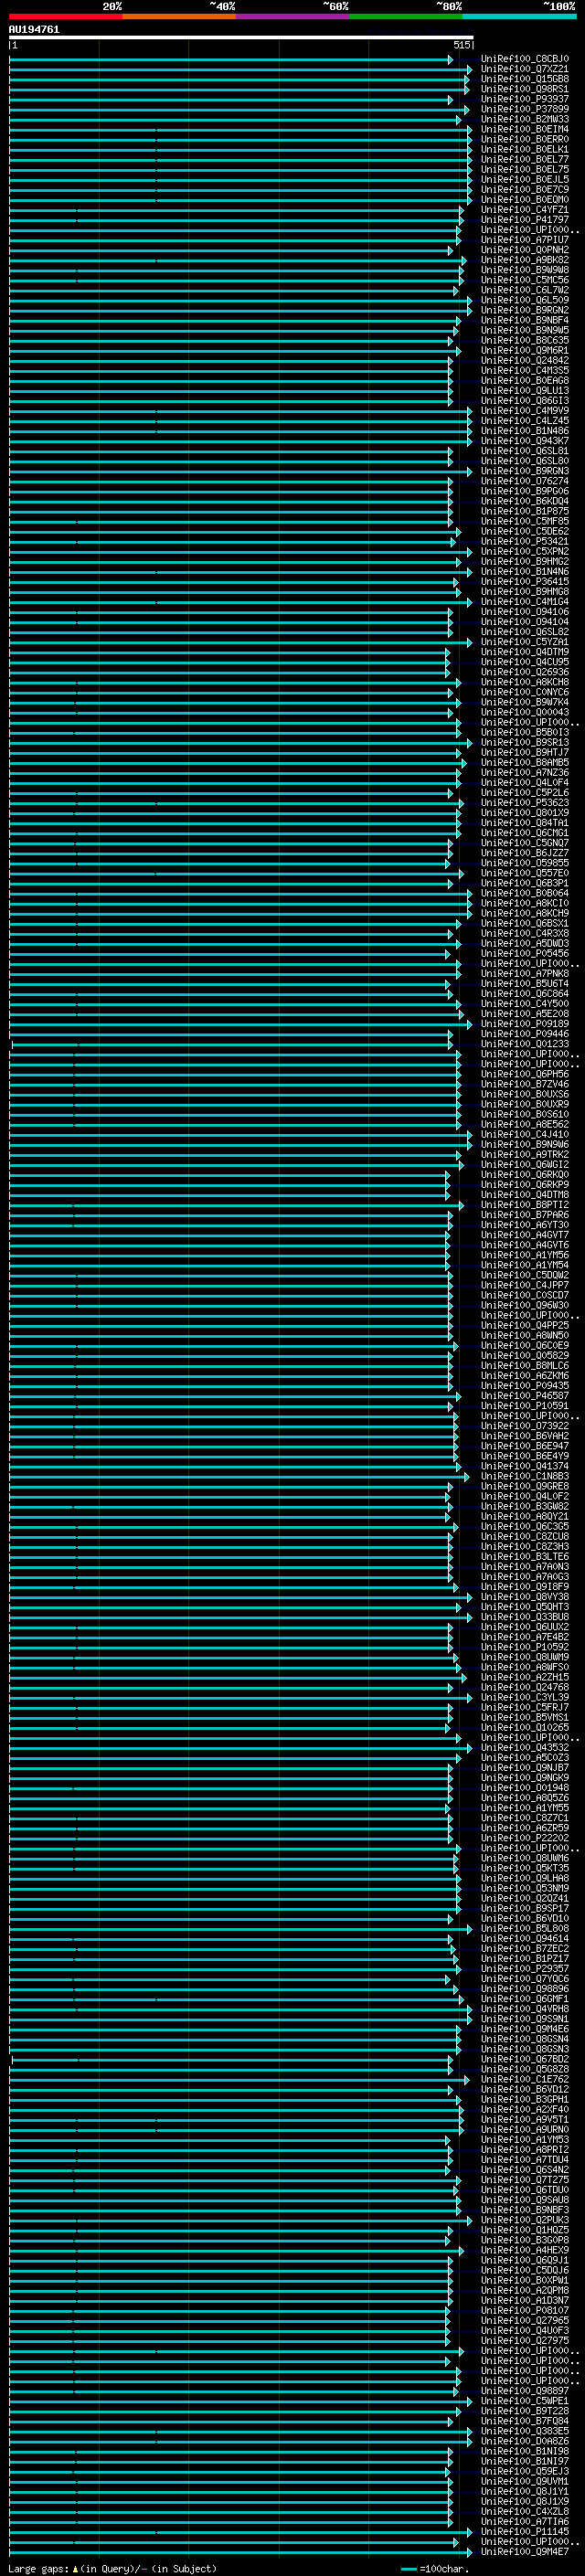
Task: Click the orange ~40% identity legend segment
Action: pyautogui.click(x=180, y=16)
